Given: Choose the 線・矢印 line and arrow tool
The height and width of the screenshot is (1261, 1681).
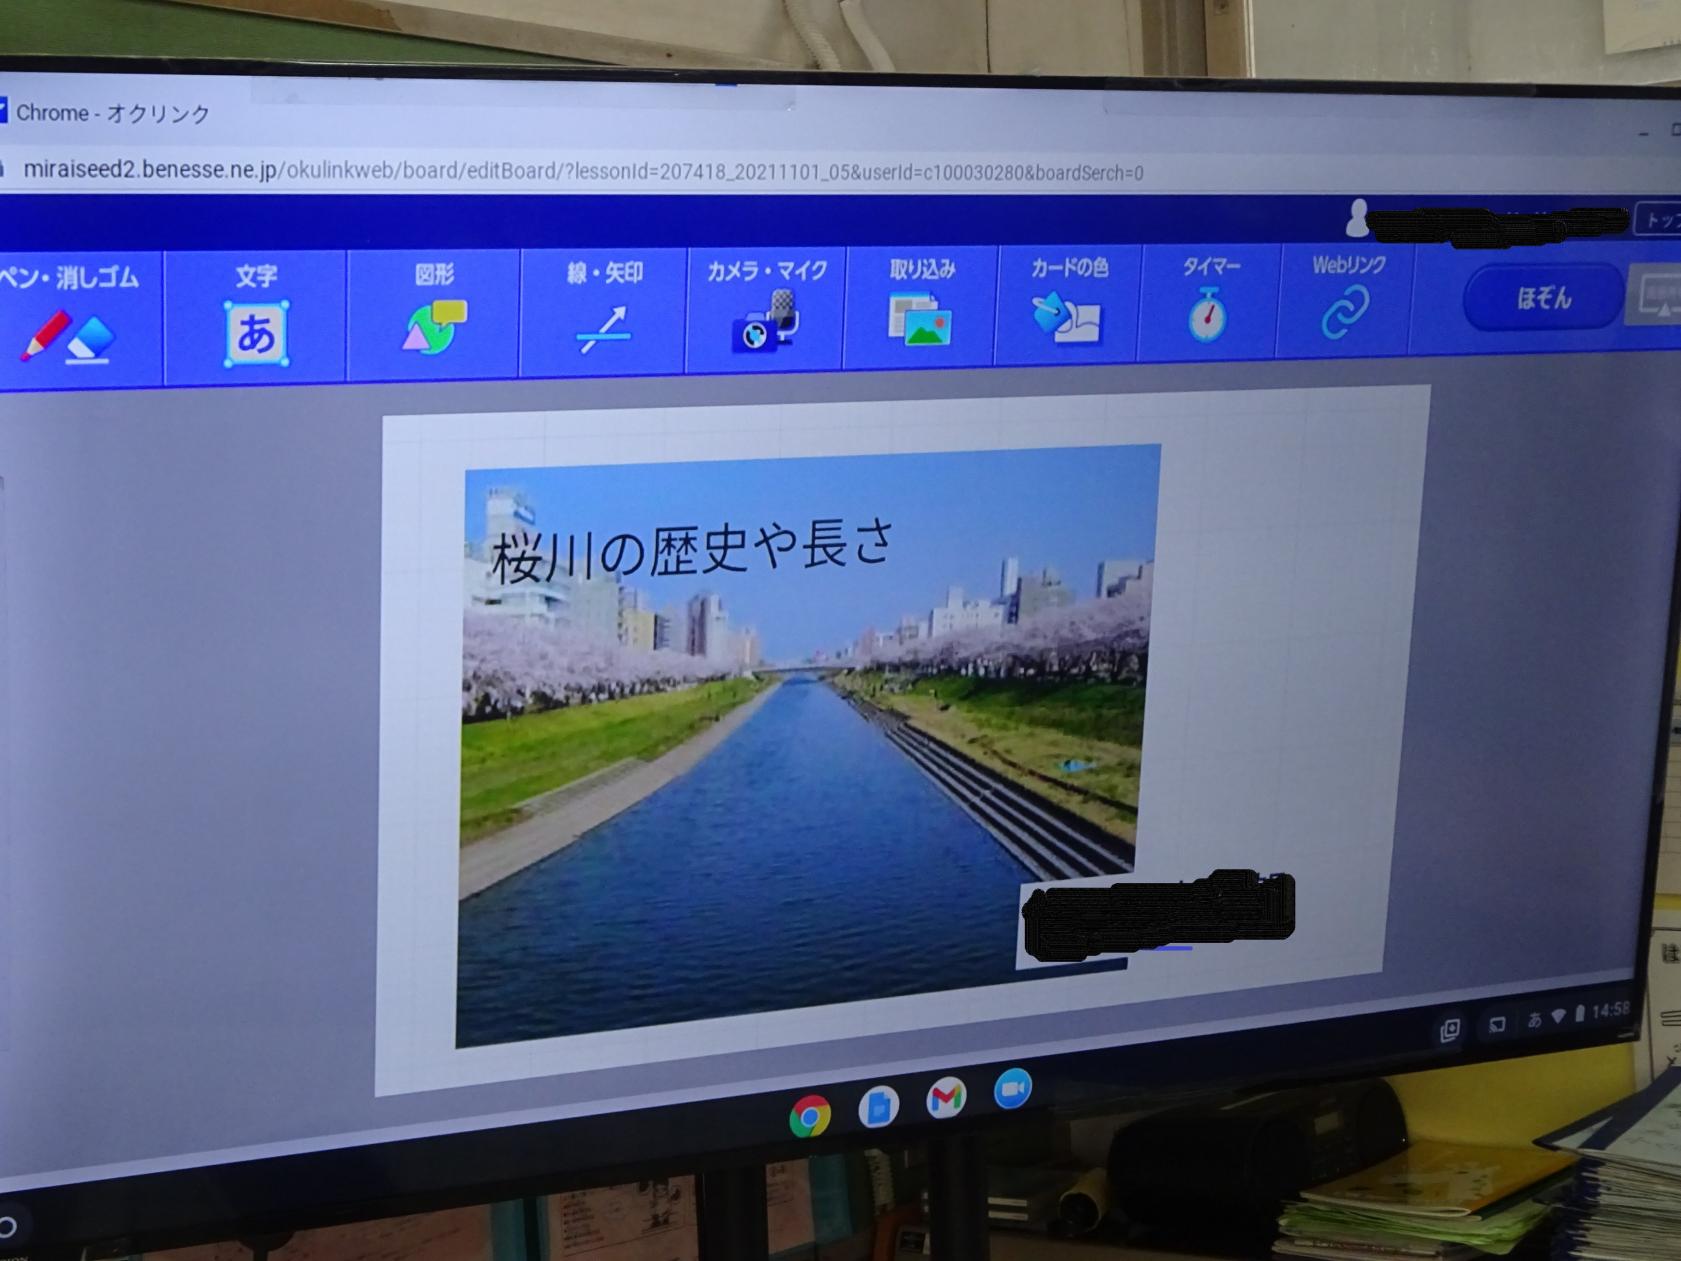Looking at the screenshot, I should (603, 309).
